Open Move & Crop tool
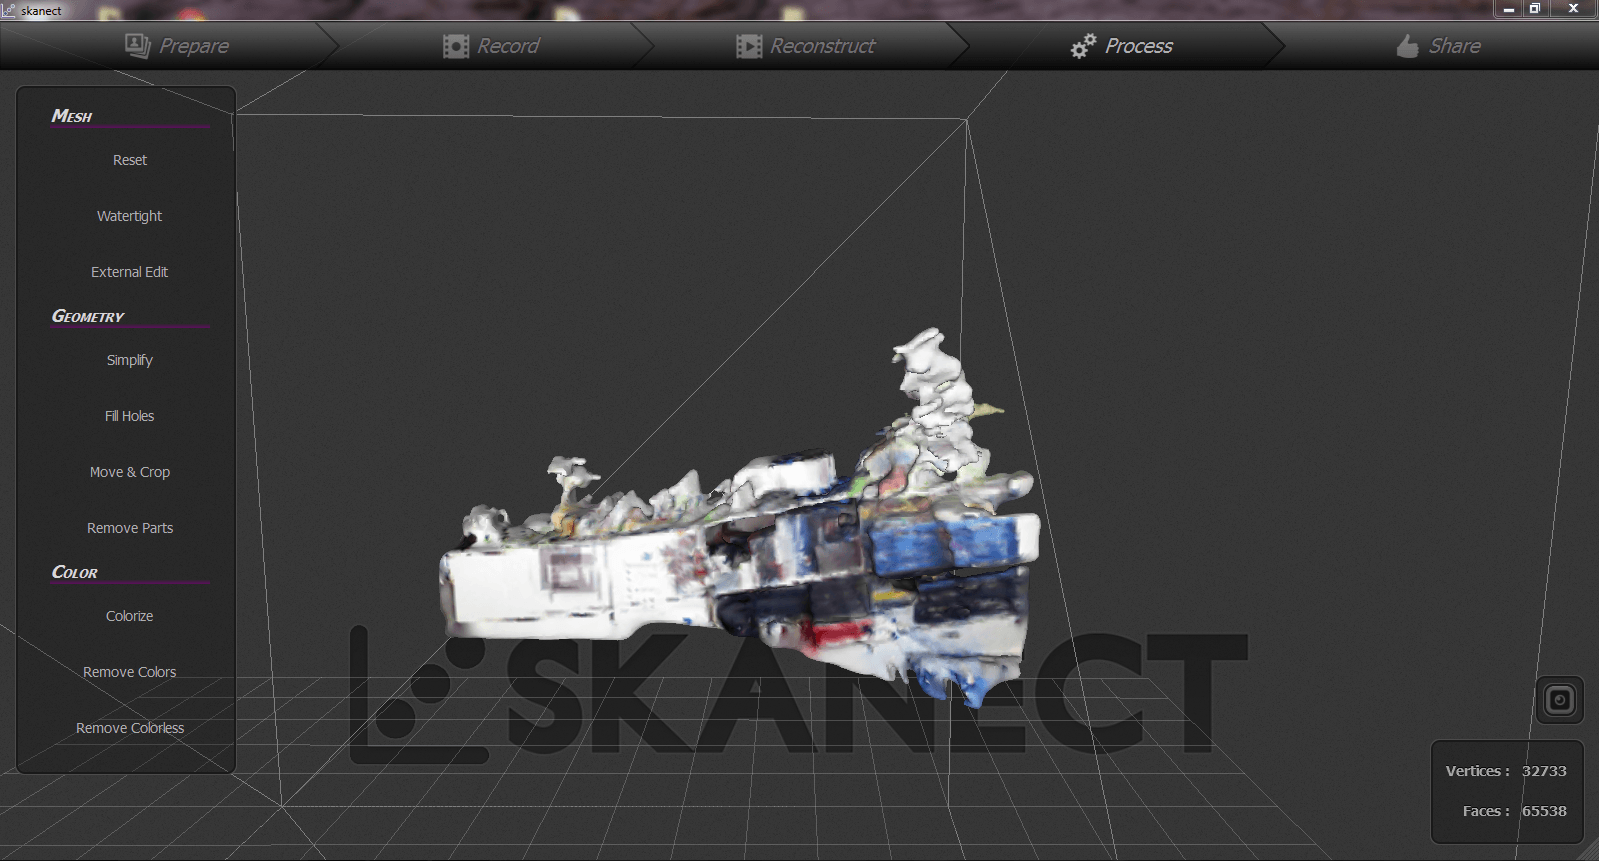 [130, 472]
